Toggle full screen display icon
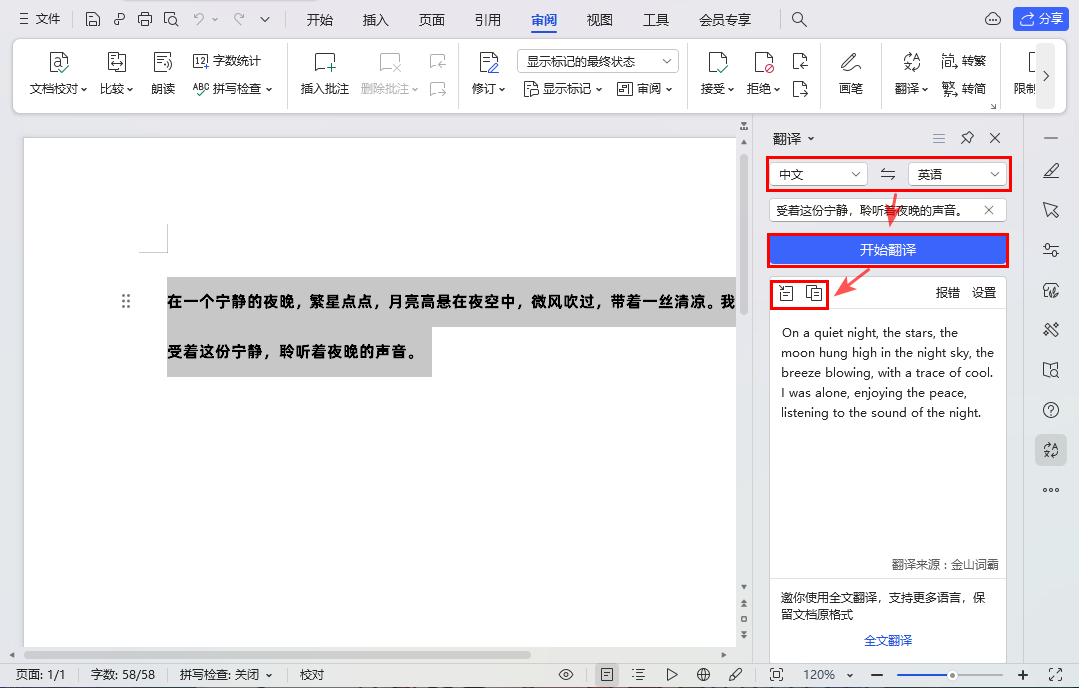 [x=1056, y=675]
